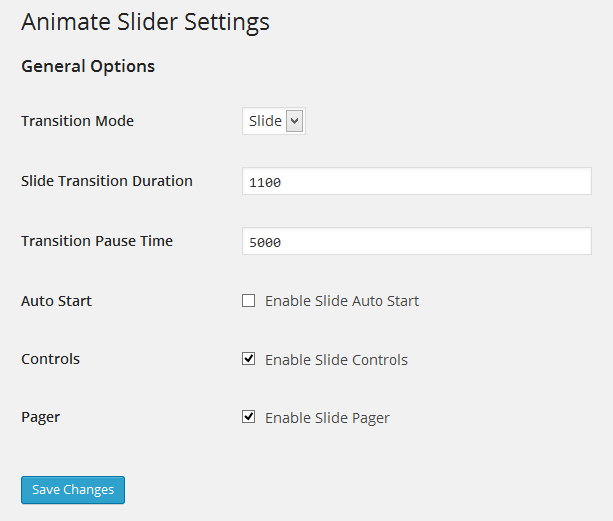Enable the Slide Auto Start checkbox

coord(249,301)
